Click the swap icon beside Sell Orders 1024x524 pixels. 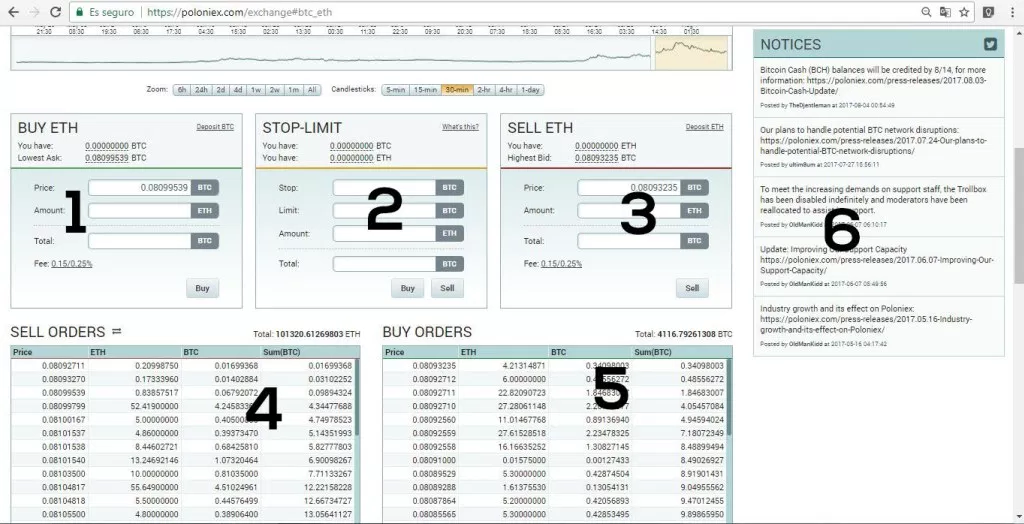(x=116, y=331)
